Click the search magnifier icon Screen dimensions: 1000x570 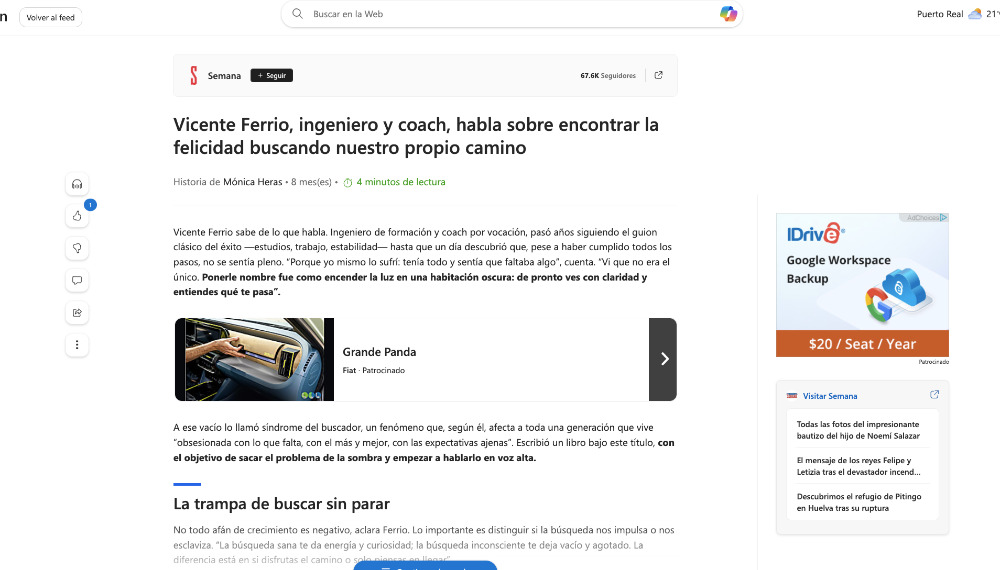[297, 13]
